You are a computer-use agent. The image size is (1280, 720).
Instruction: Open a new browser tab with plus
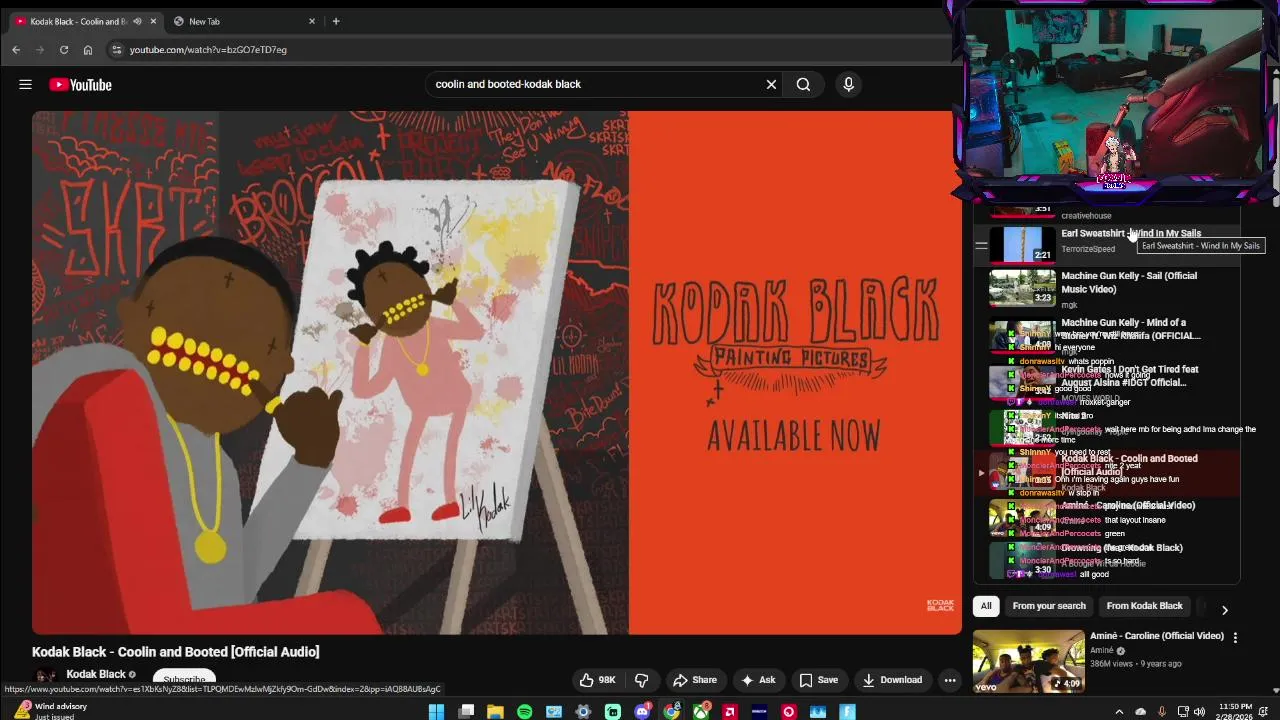tap(336, 21)
